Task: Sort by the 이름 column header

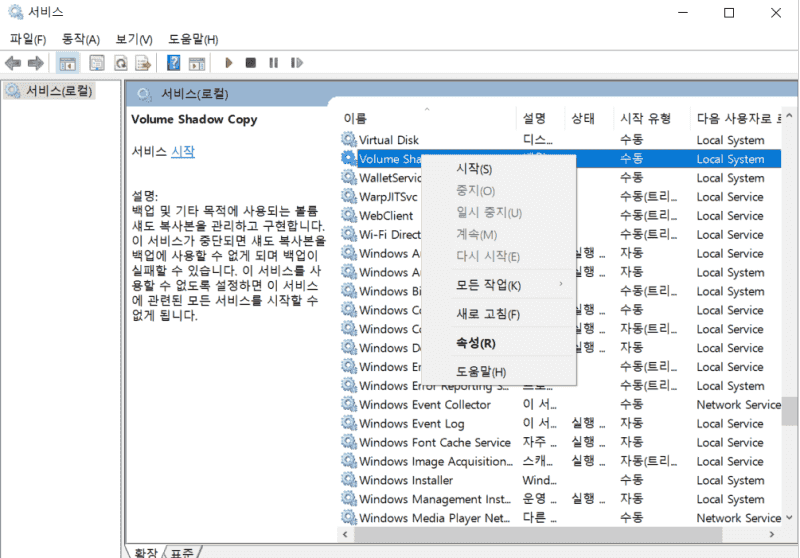Action: [x=428, y=118]
